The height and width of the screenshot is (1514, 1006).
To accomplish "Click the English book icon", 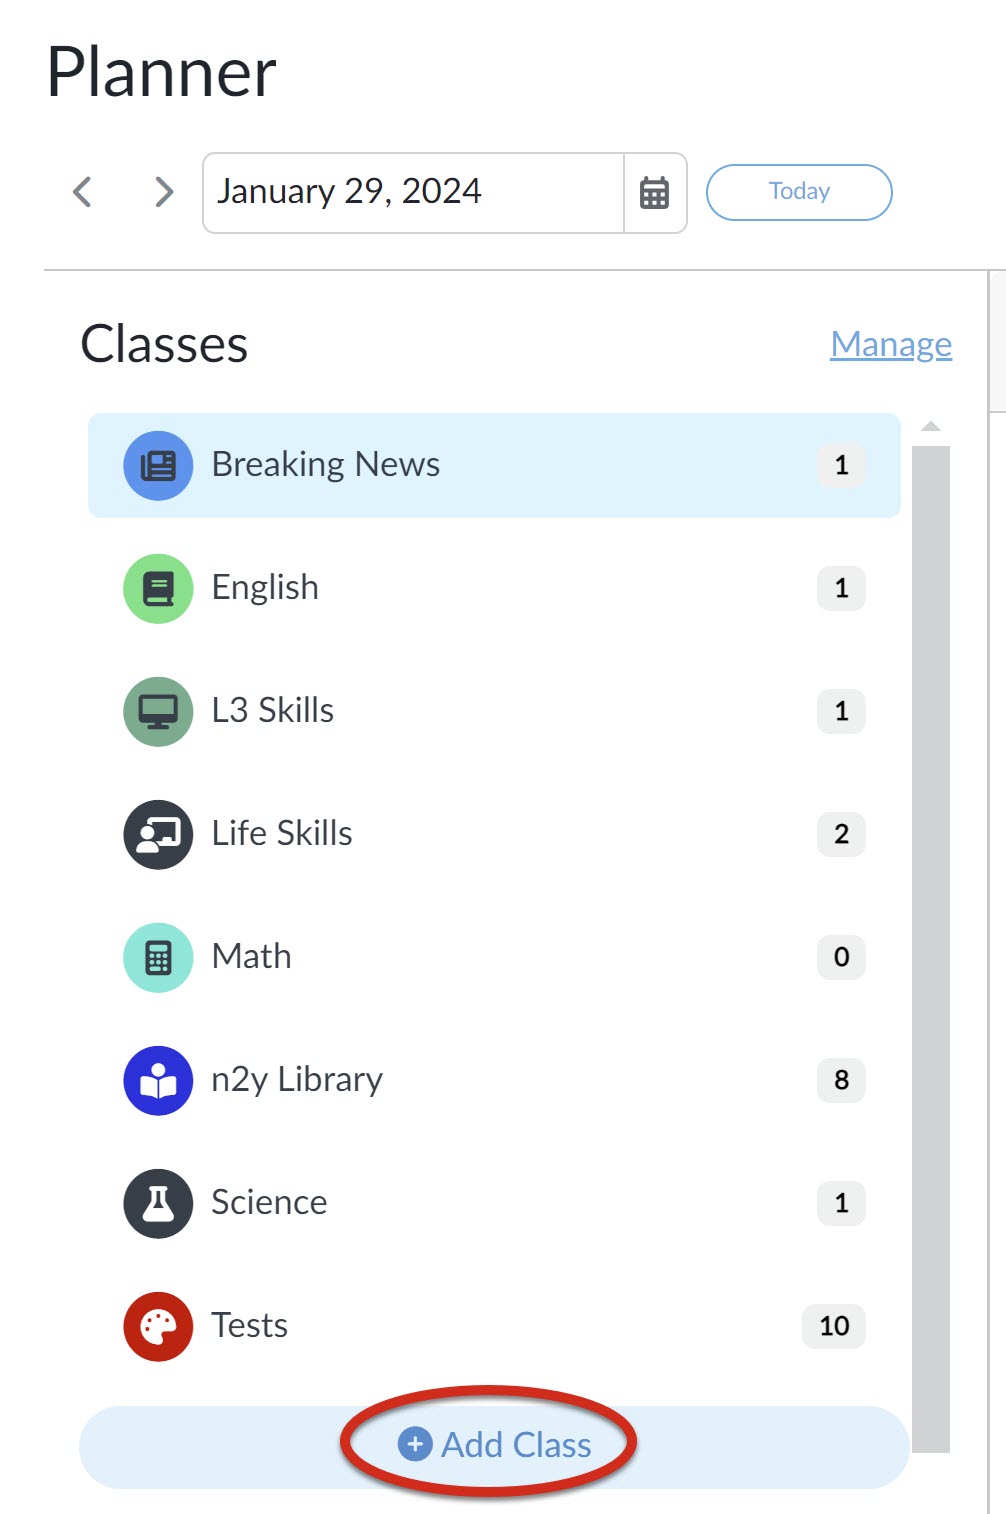I will (158, 588).
